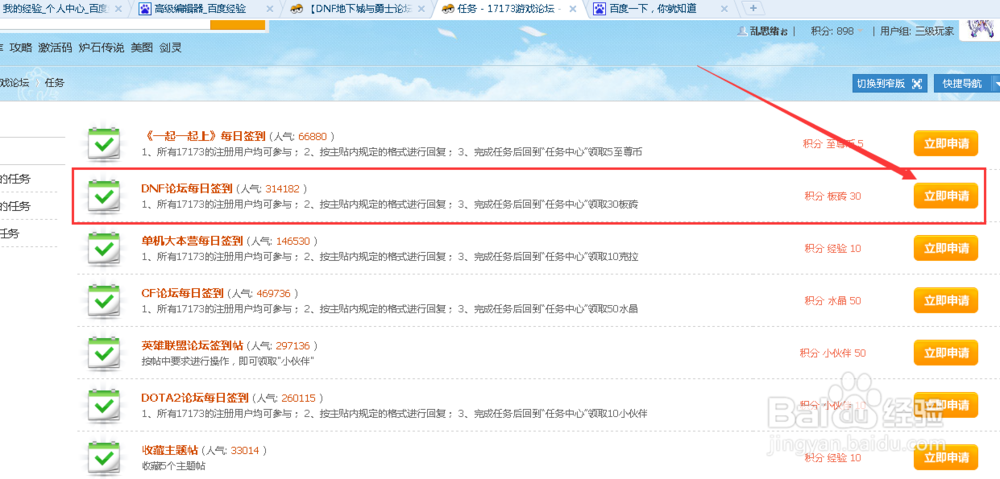Close the 百度一下，你就知道 tab
The height and width of the screenshot is (479, 1000).
click(x=723, y=9)
